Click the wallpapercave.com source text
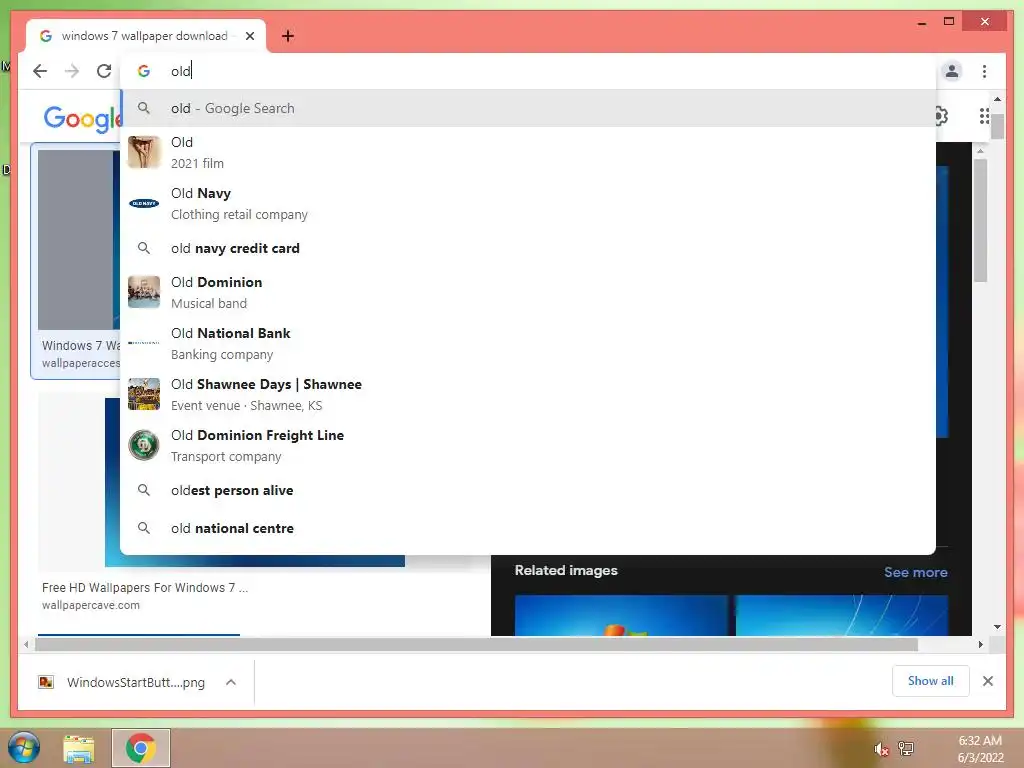The width and height of the screenshot is (1024, 768). point(91,605)
